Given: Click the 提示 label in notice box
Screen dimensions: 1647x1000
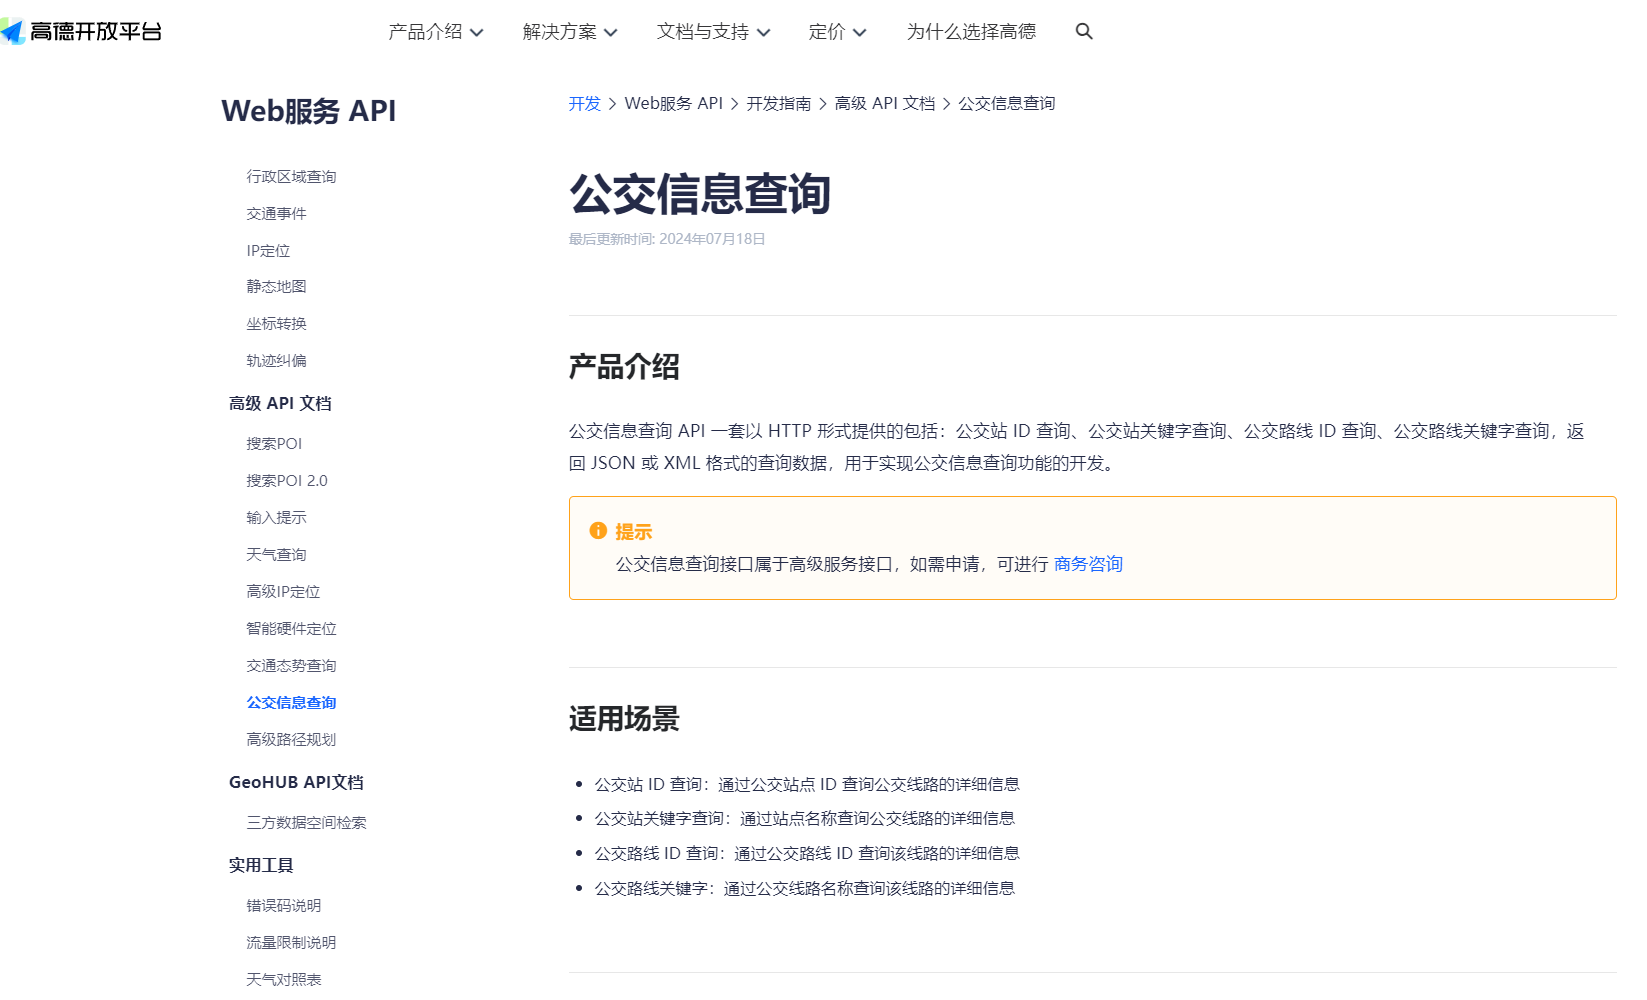Looking at the screenshot, I should [x=634, y=532].
